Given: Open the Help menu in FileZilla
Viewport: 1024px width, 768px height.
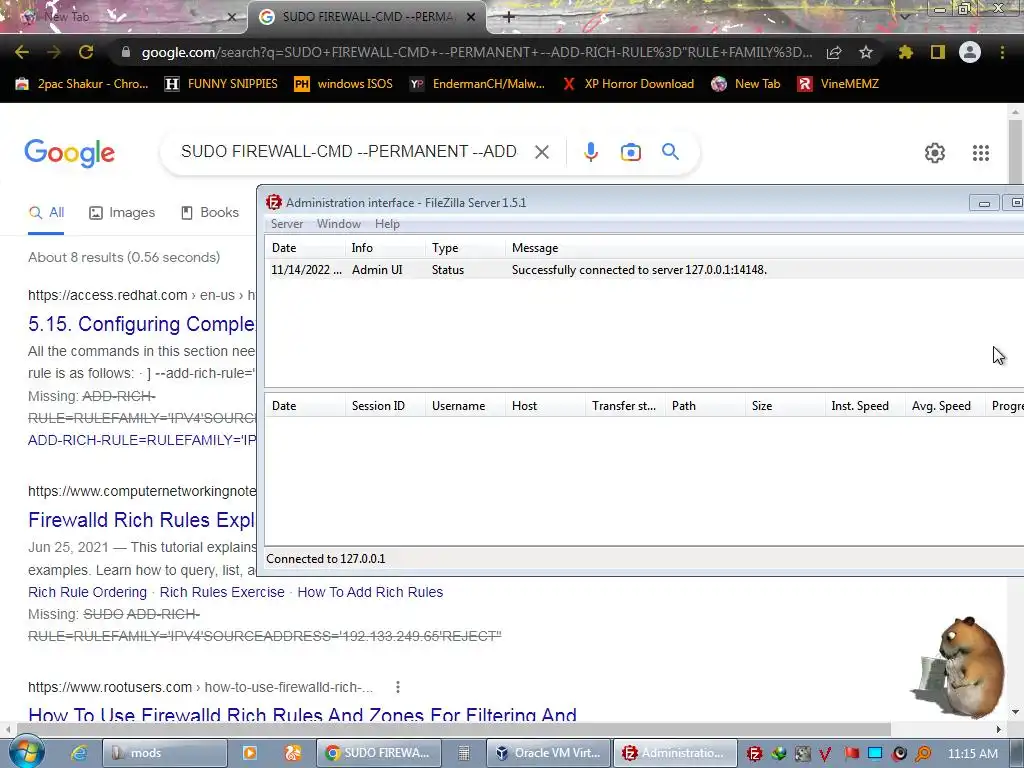Looking at the screenshot, I should [x=387, y=224].
